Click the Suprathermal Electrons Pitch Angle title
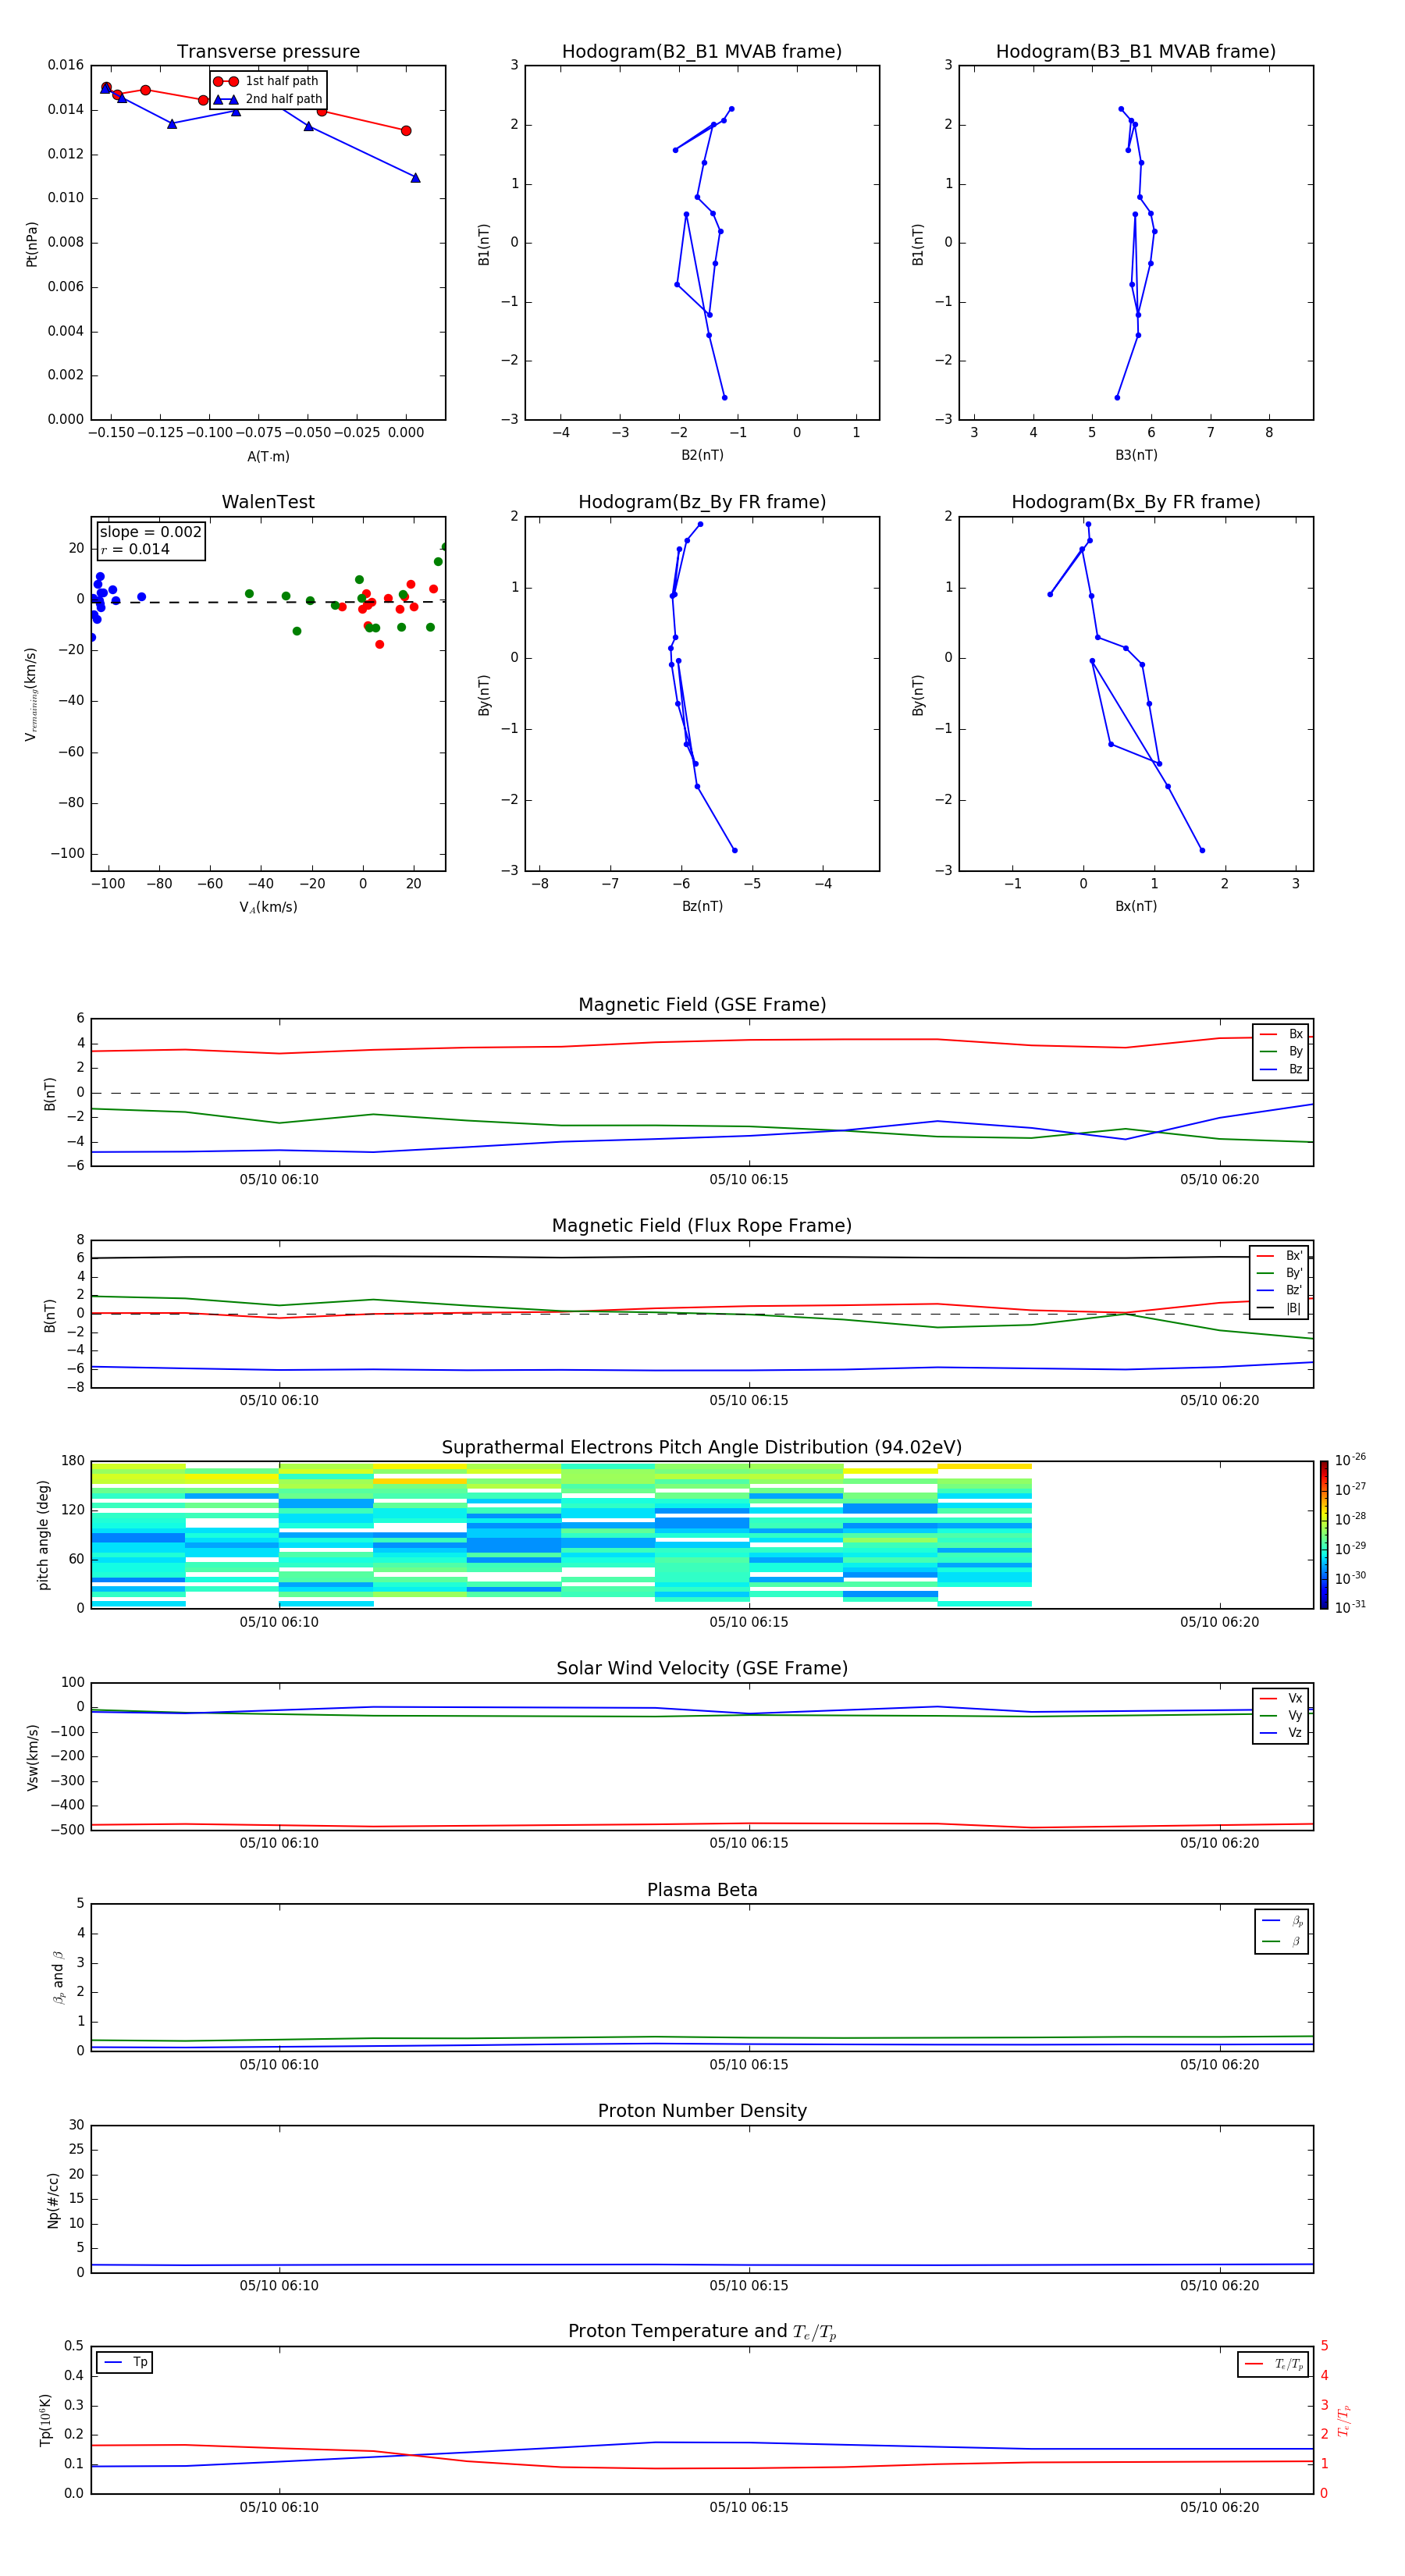This screenshot has width=1405, height=2576. pyautogui.click(x=702, y=1448)
